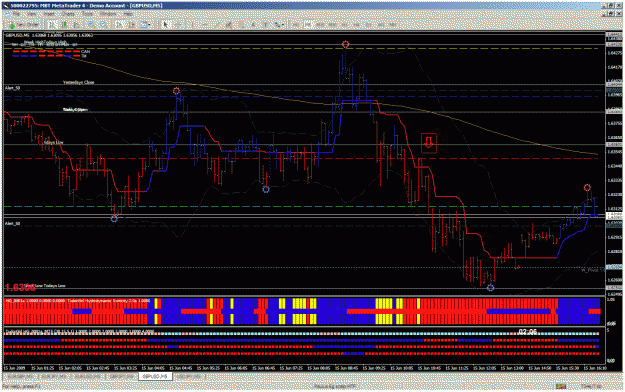This screenshot has height=392, width=625.
Task: Click the Yesterdays Close level label
Action: [79, 83]
